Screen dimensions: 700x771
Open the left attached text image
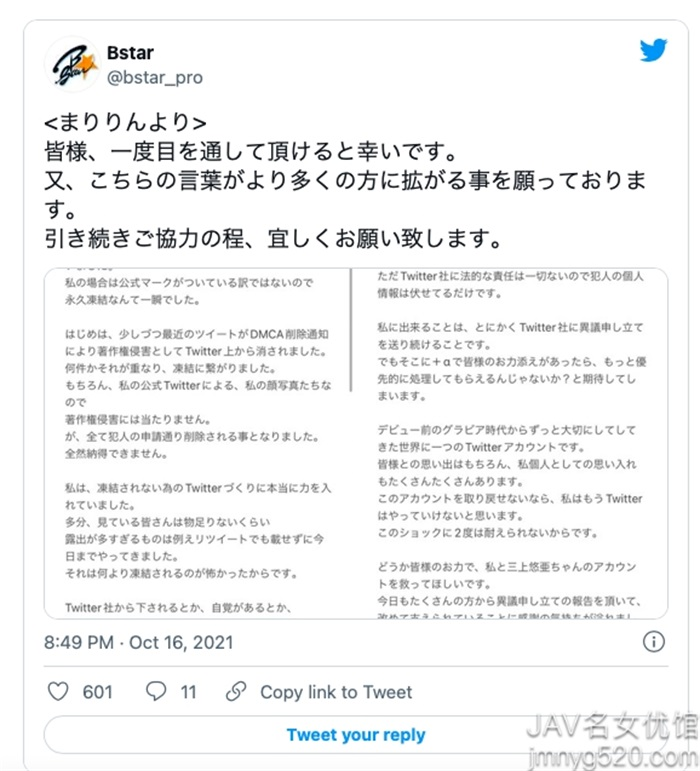point(197,443)
